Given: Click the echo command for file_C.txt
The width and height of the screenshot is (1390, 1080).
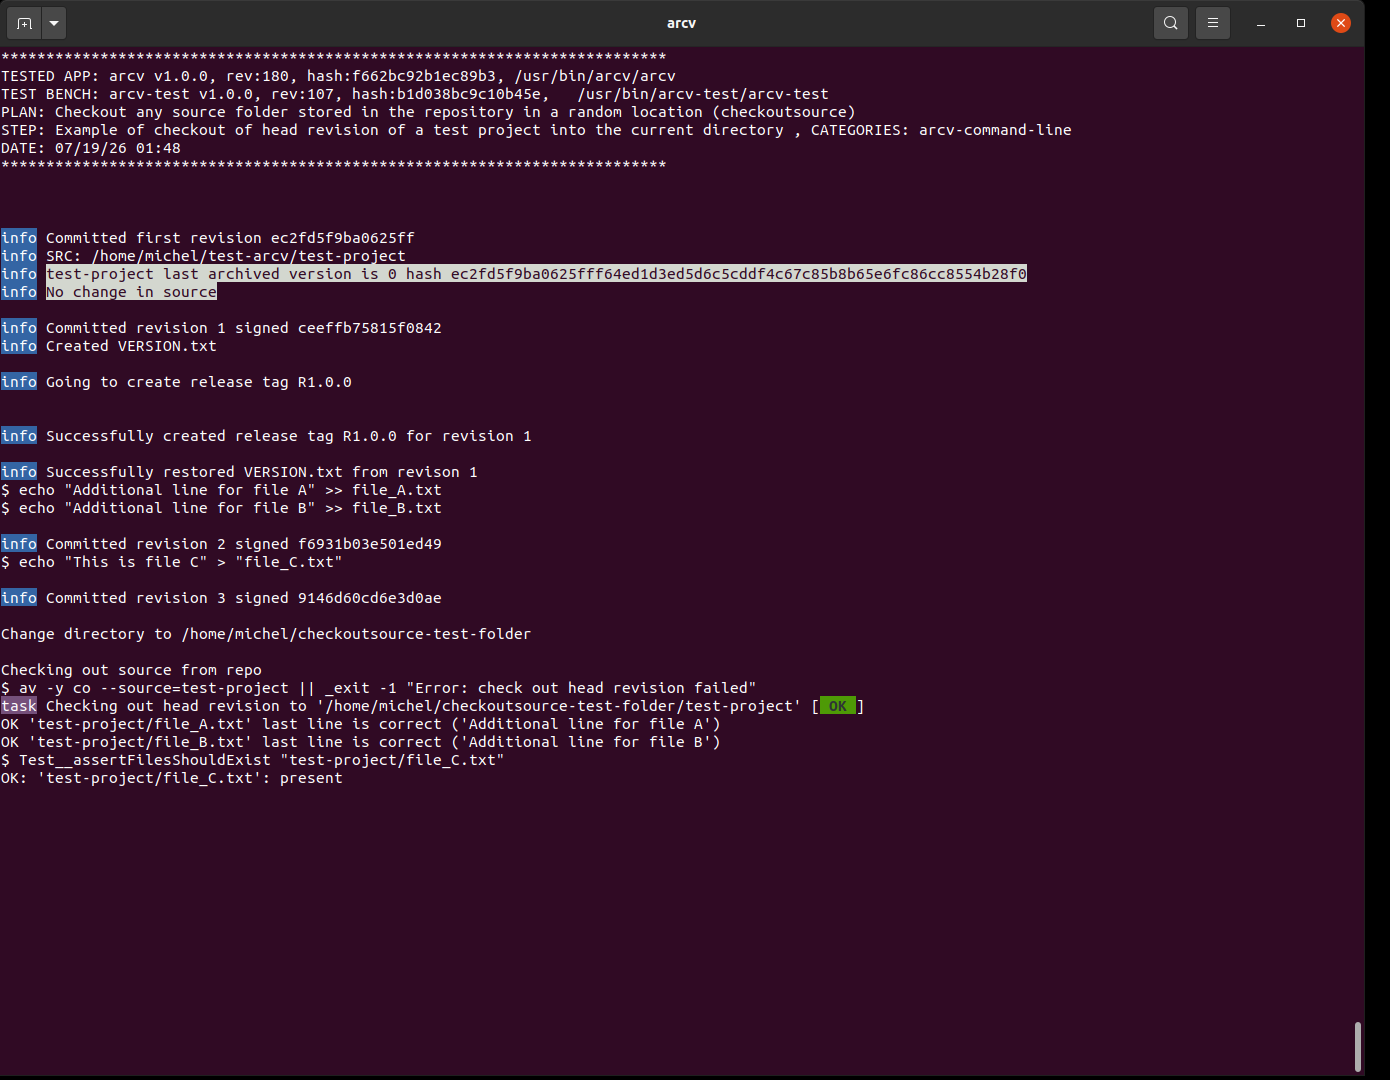Looking at the screenshot, I should 172,562.
